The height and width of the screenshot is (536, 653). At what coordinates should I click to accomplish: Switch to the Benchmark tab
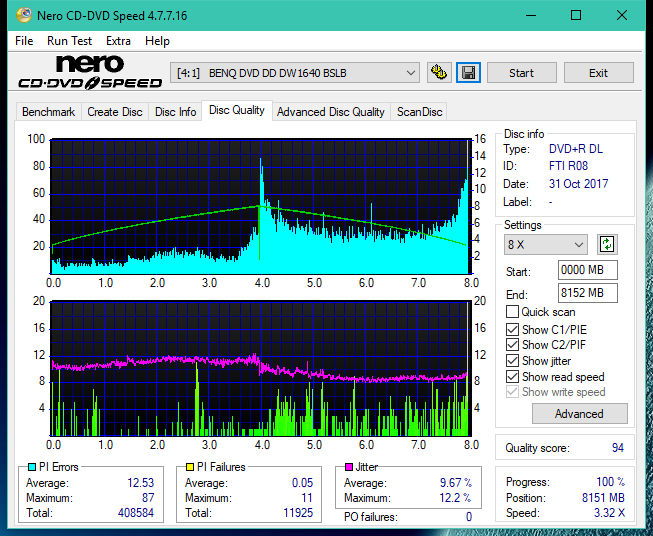pos(48,112)
